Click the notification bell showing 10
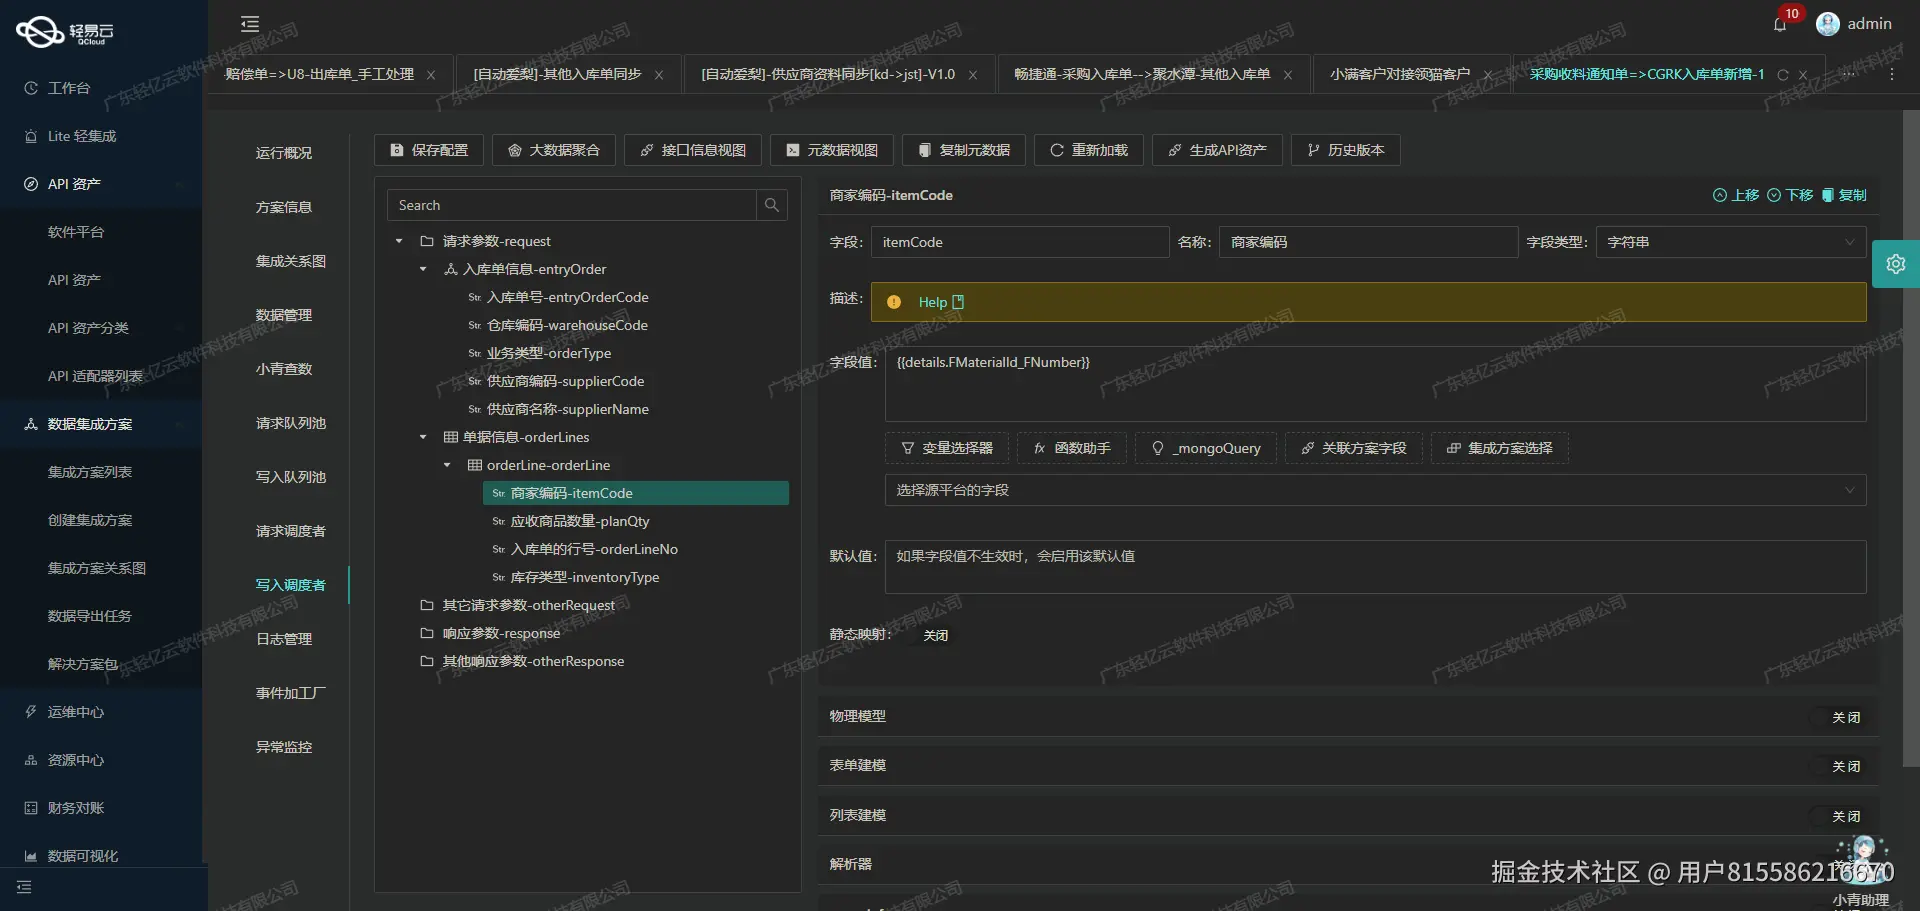 click(1780, 24)
